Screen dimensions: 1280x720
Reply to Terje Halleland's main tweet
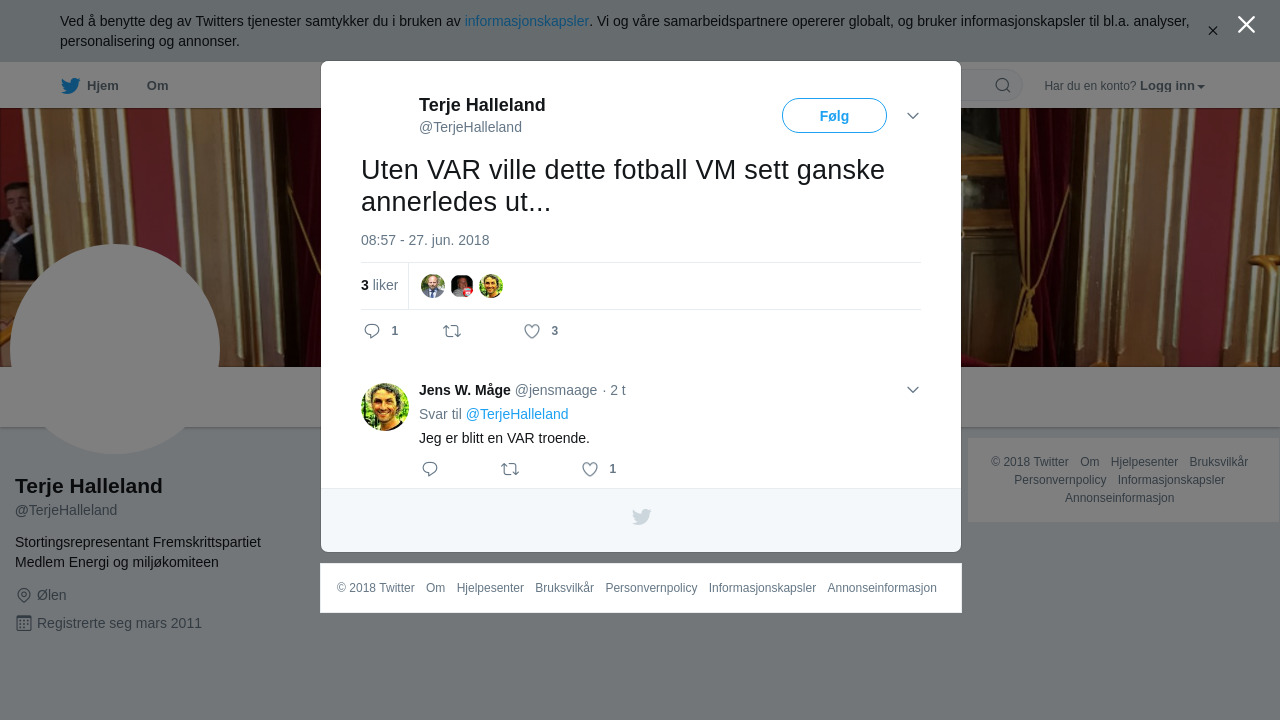pyautogui.click(x=372, y=331)
